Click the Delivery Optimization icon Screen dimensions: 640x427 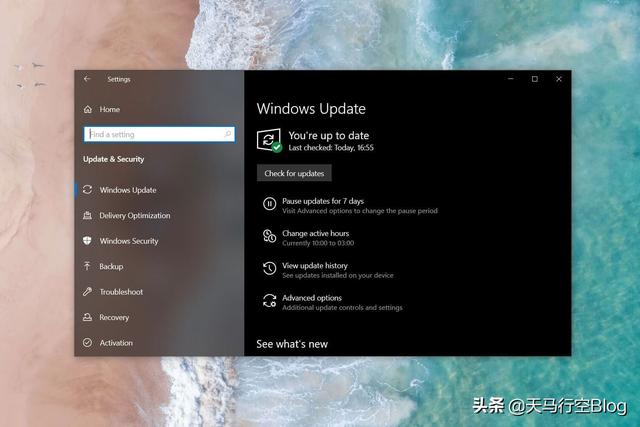tap(87, 215)
